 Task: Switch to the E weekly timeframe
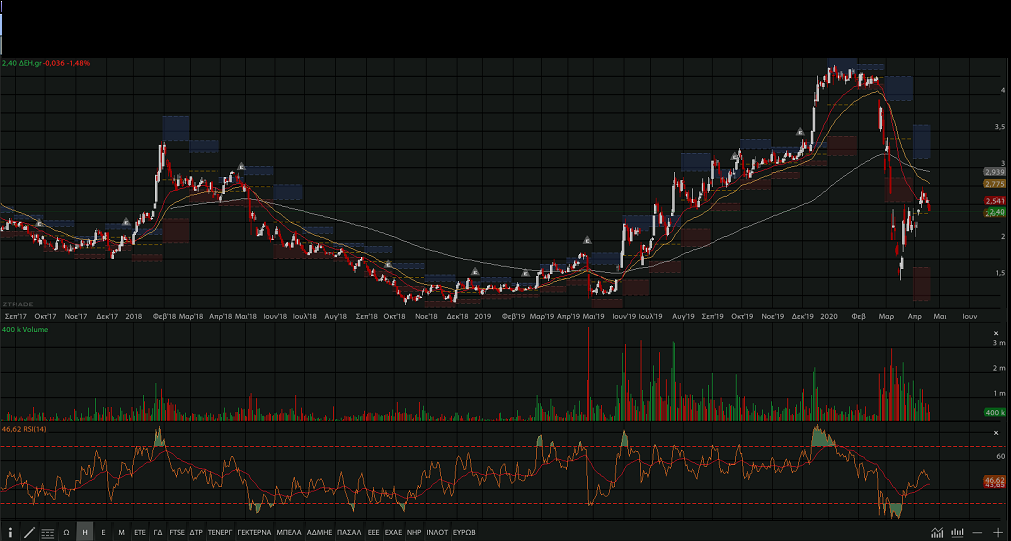click(x=103, y=532)
